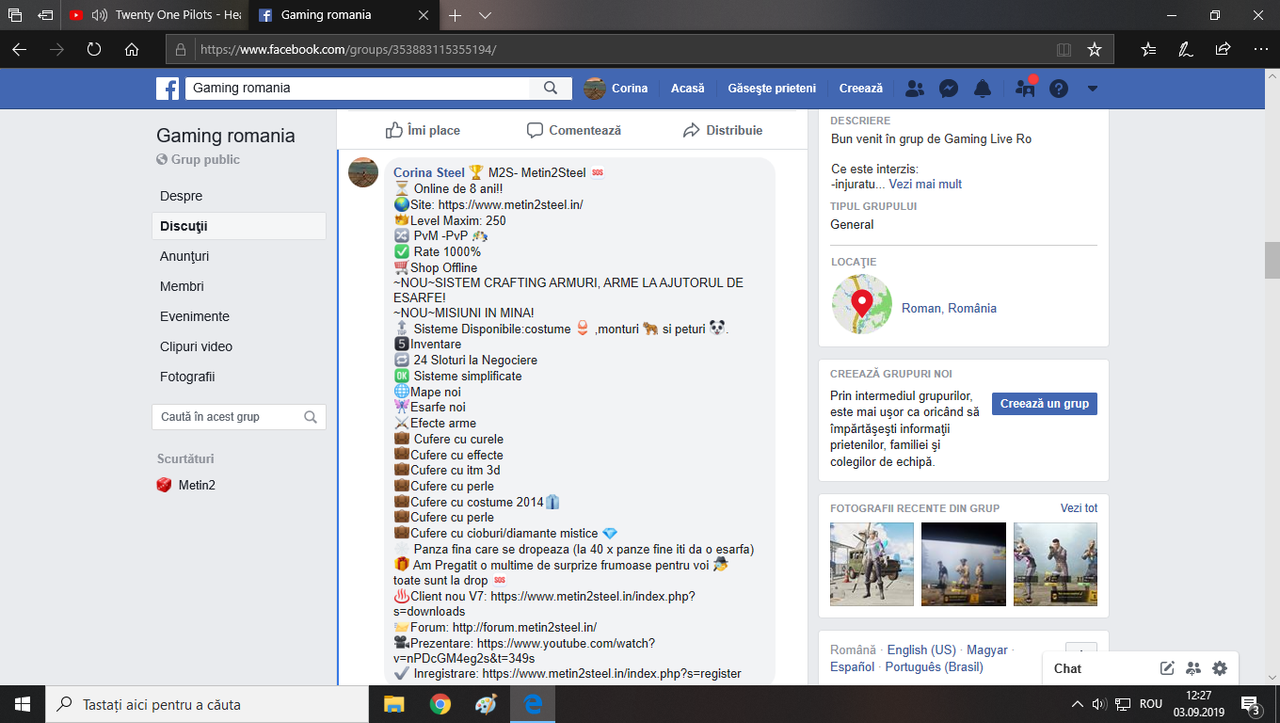Click the page vertical scrollbar thumb

1272,260
